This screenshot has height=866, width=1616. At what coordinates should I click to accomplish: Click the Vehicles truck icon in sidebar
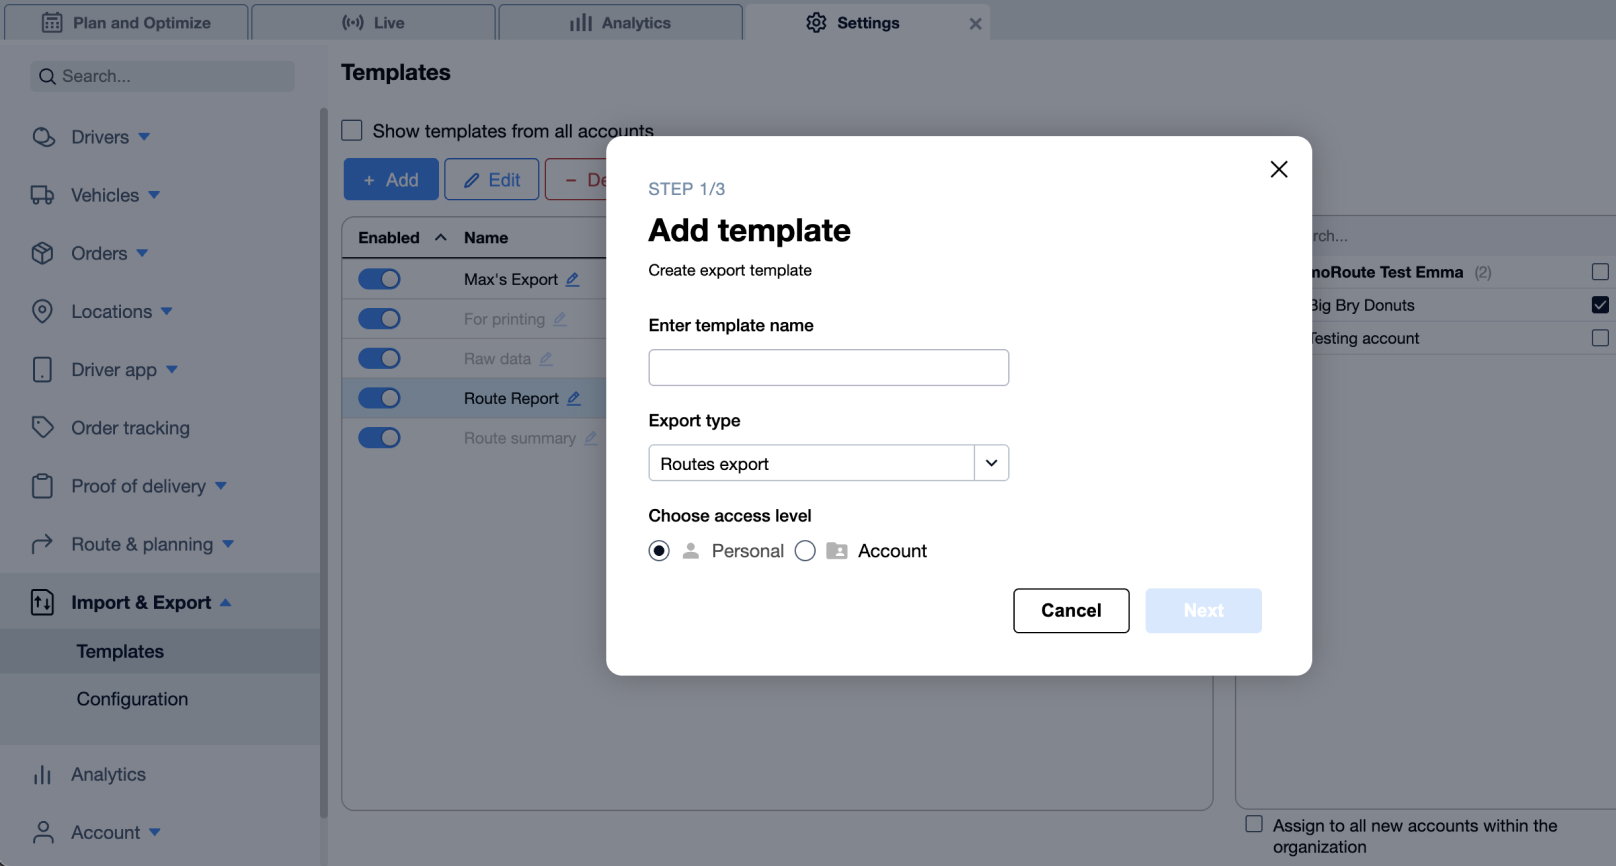[x=42, y=195]
